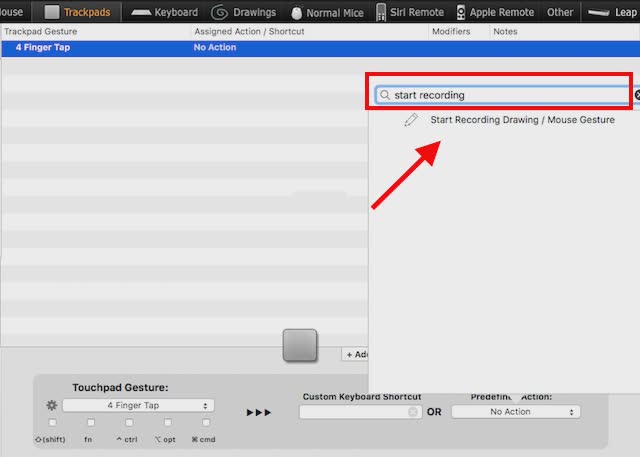Clear the start recording search text
Screen dimensions: 640x457
(638, 95)
